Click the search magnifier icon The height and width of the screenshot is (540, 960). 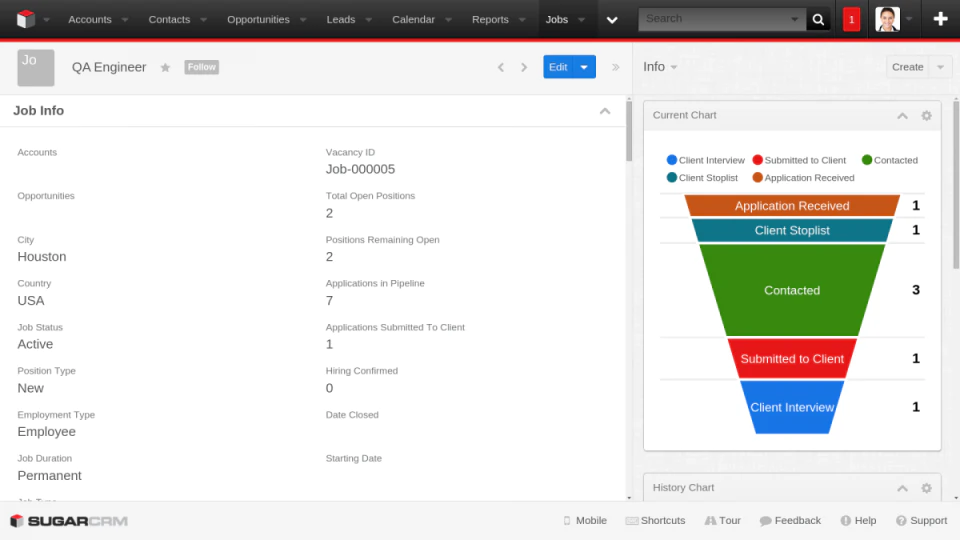(x=818, y=20)
